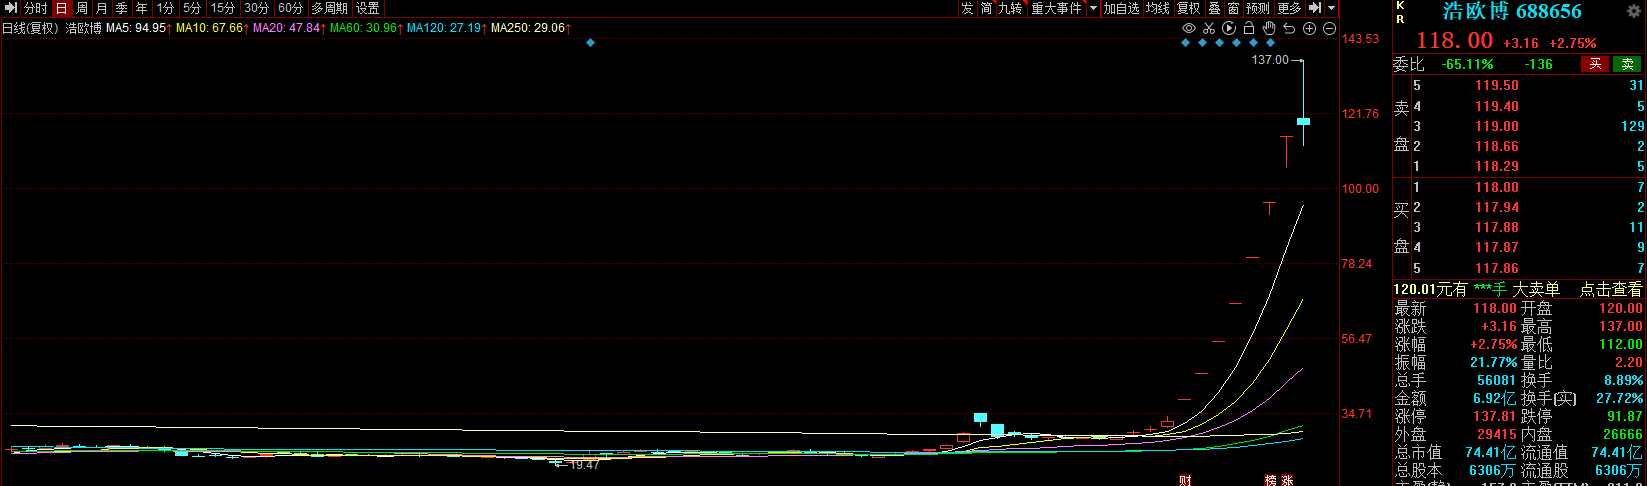Select the 30分 timeframe tab
The image size is (1647, 486).
[x=256, y=8]
